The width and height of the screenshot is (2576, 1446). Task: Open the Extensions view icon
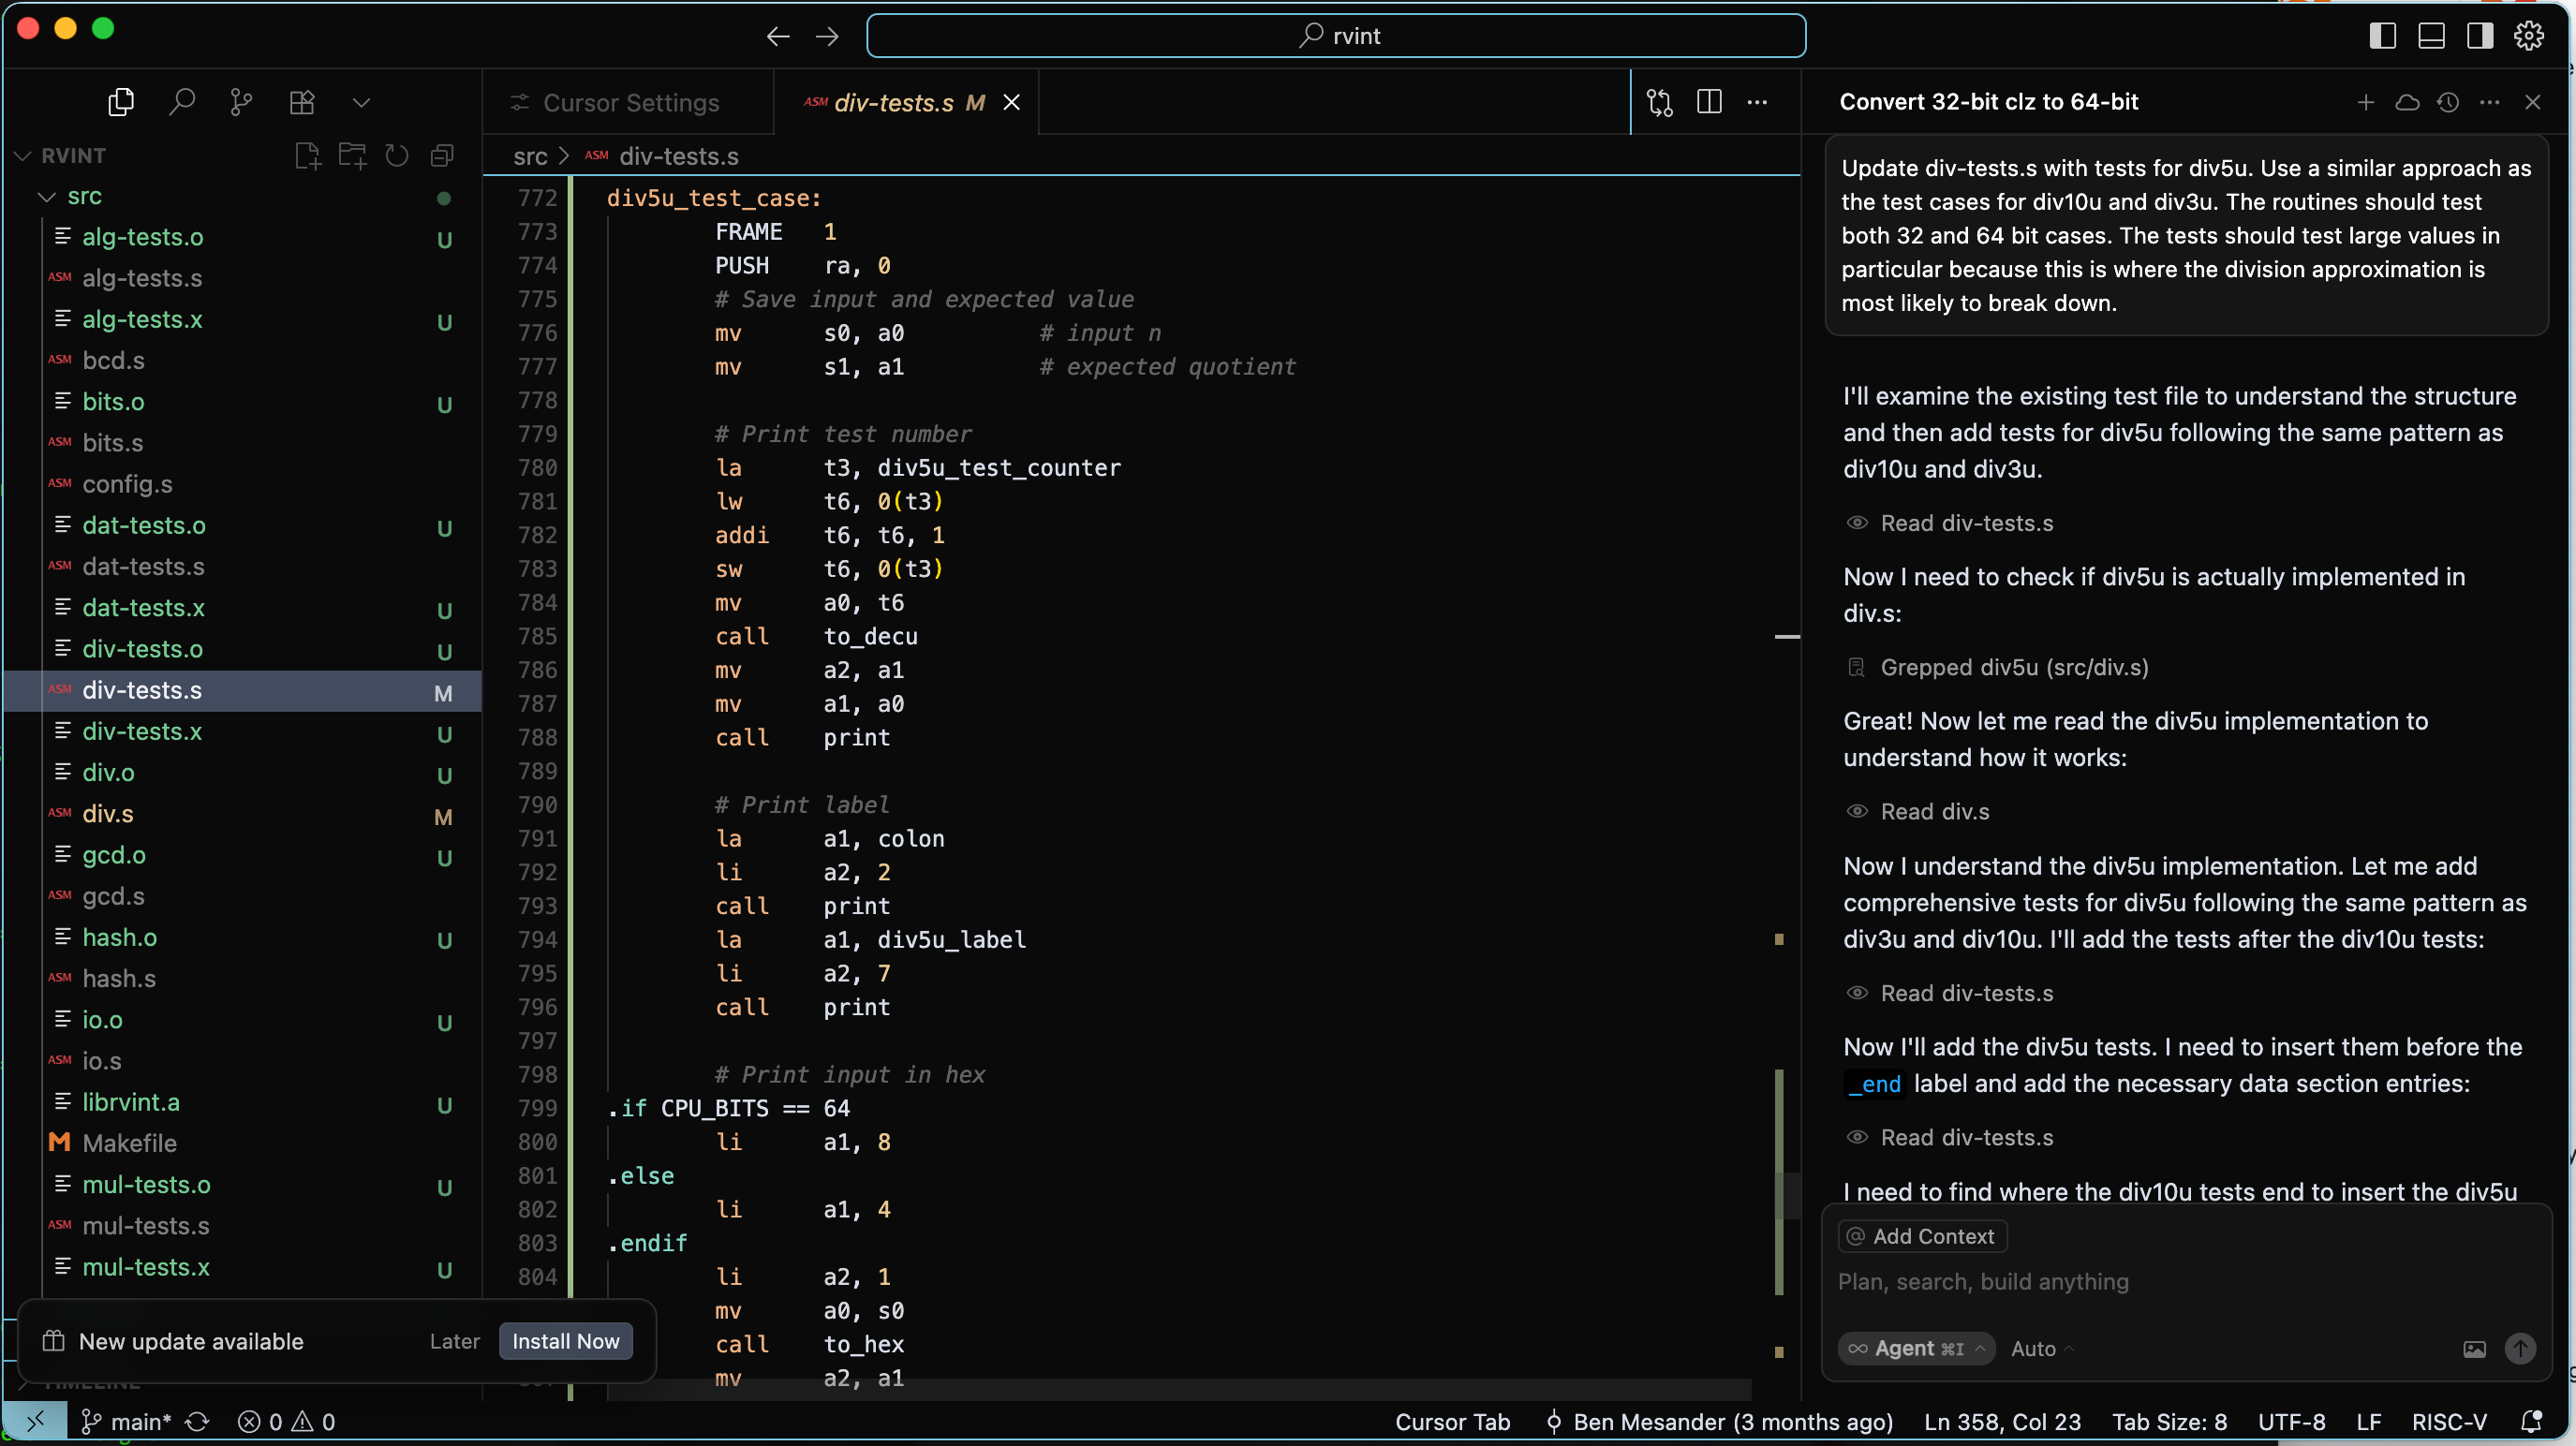point(301,102)
